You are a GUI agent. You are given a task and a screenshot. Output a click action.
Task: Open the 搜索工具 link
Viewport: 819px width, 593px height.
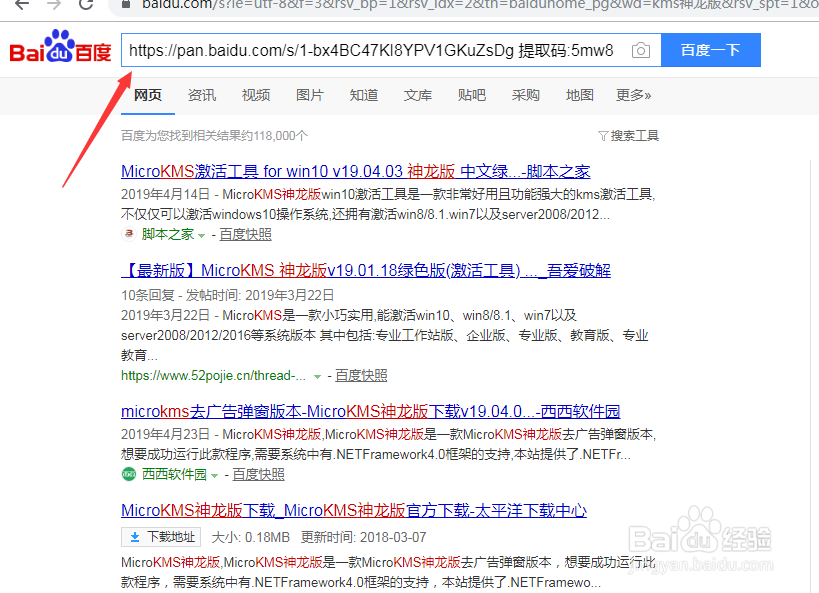pyautogui.click(x=635, y=136)
